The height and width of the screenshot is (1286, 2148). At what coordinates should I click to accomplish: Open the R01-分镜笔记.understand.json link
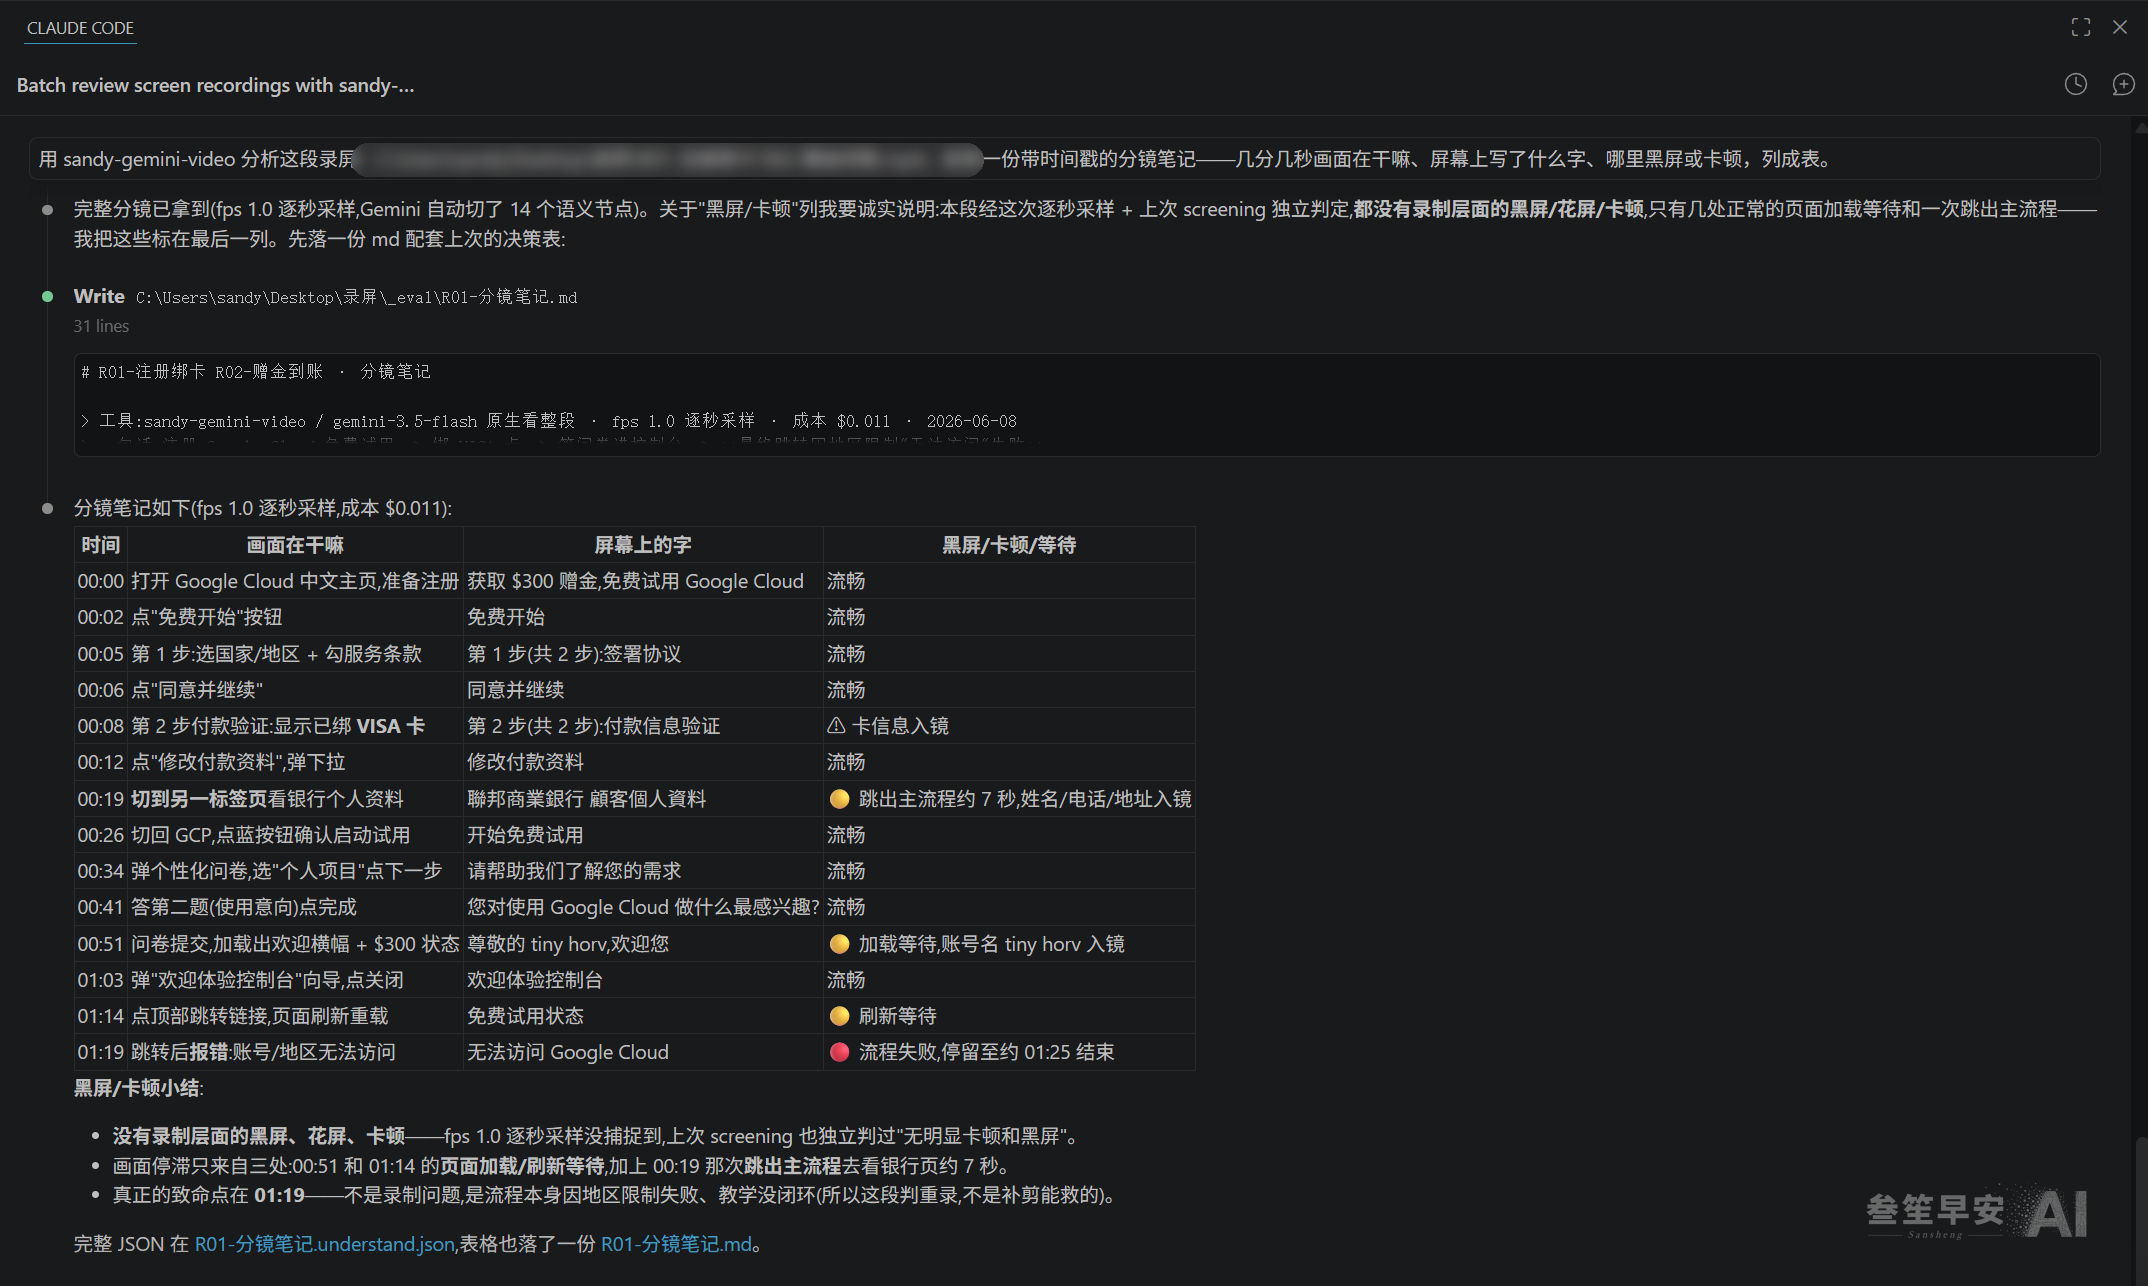(324, 1244)
